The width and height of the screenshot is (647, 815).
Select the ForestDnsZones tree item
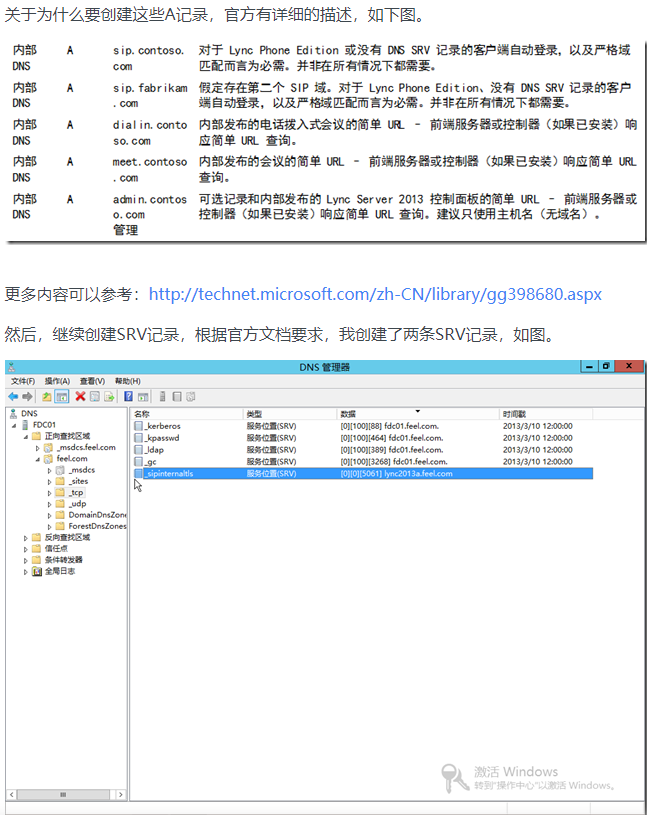(x=97, y=527)
